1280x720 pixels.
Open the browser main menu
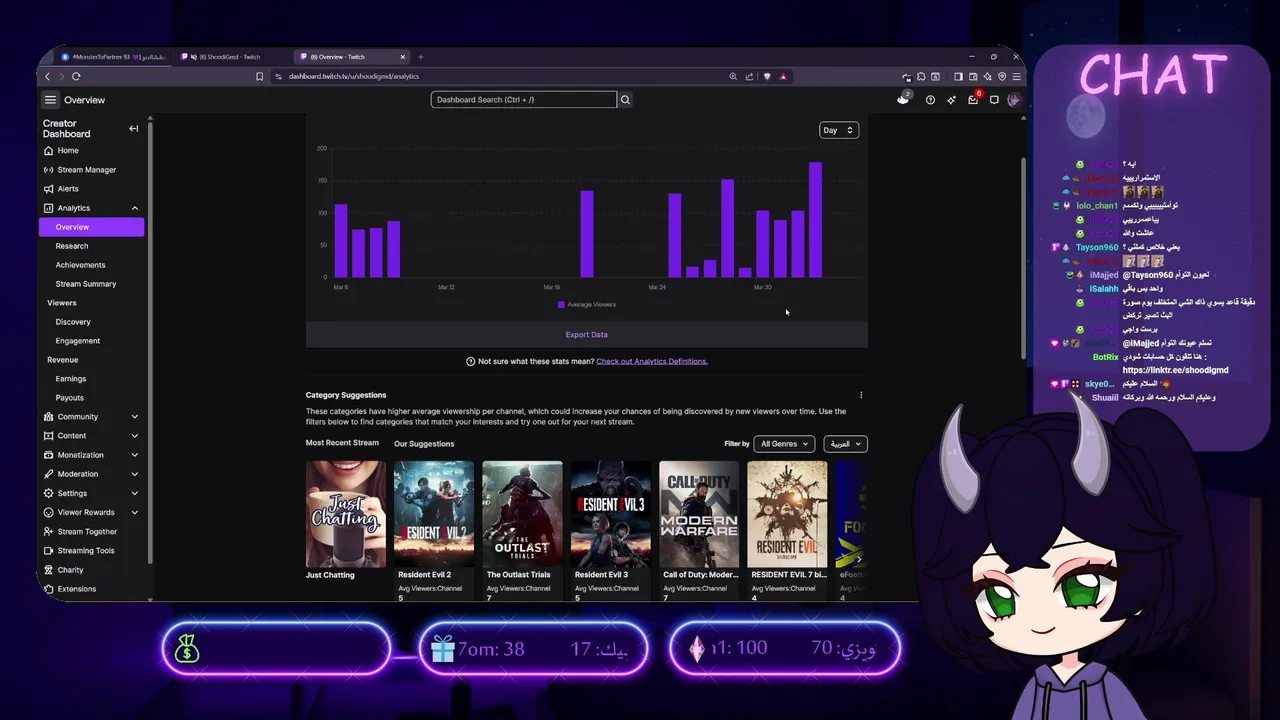click(x=1017, y=76)
